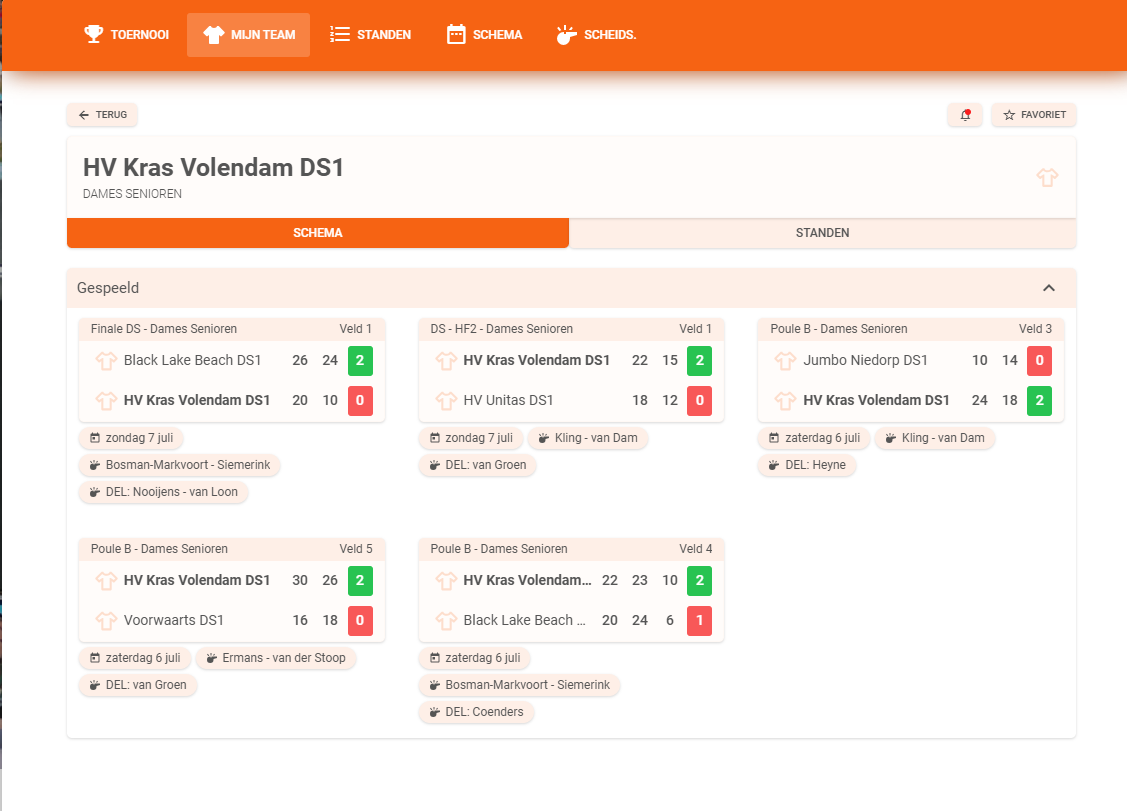Click zaterdag 6 juli chip under Veld 5 match
The width and height of the screenshot is (1127, 811).
(x=135, y=658)
